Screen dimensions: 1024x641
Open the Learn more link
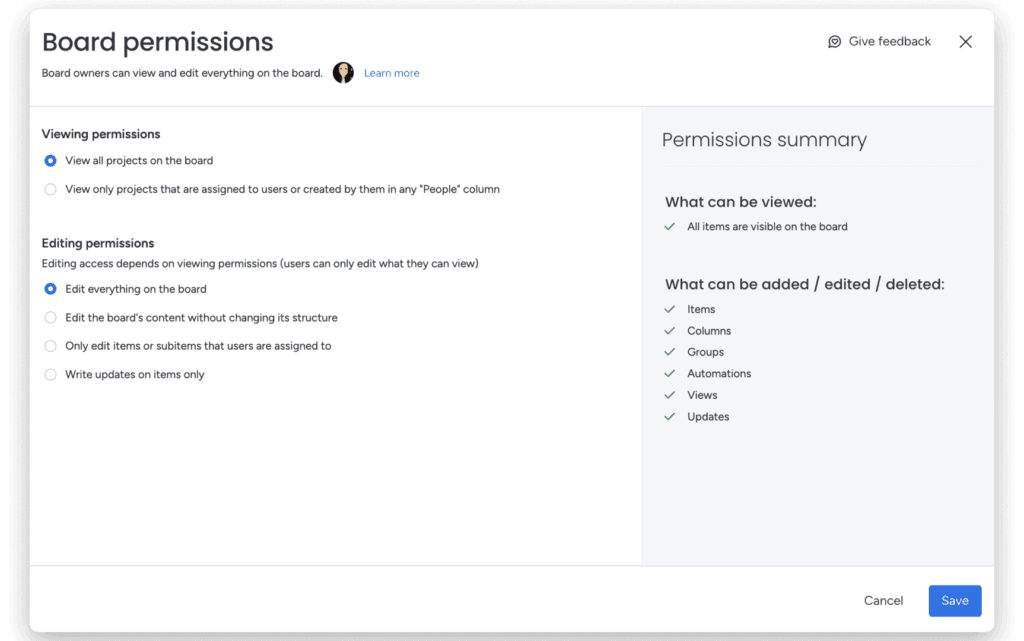click(x=391, y=73)
